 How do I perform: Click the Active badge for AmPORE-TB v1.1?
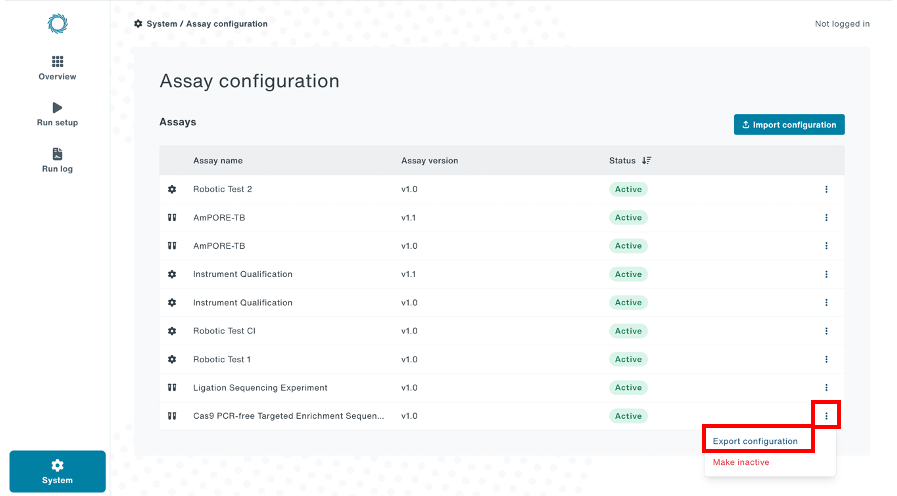628,217
